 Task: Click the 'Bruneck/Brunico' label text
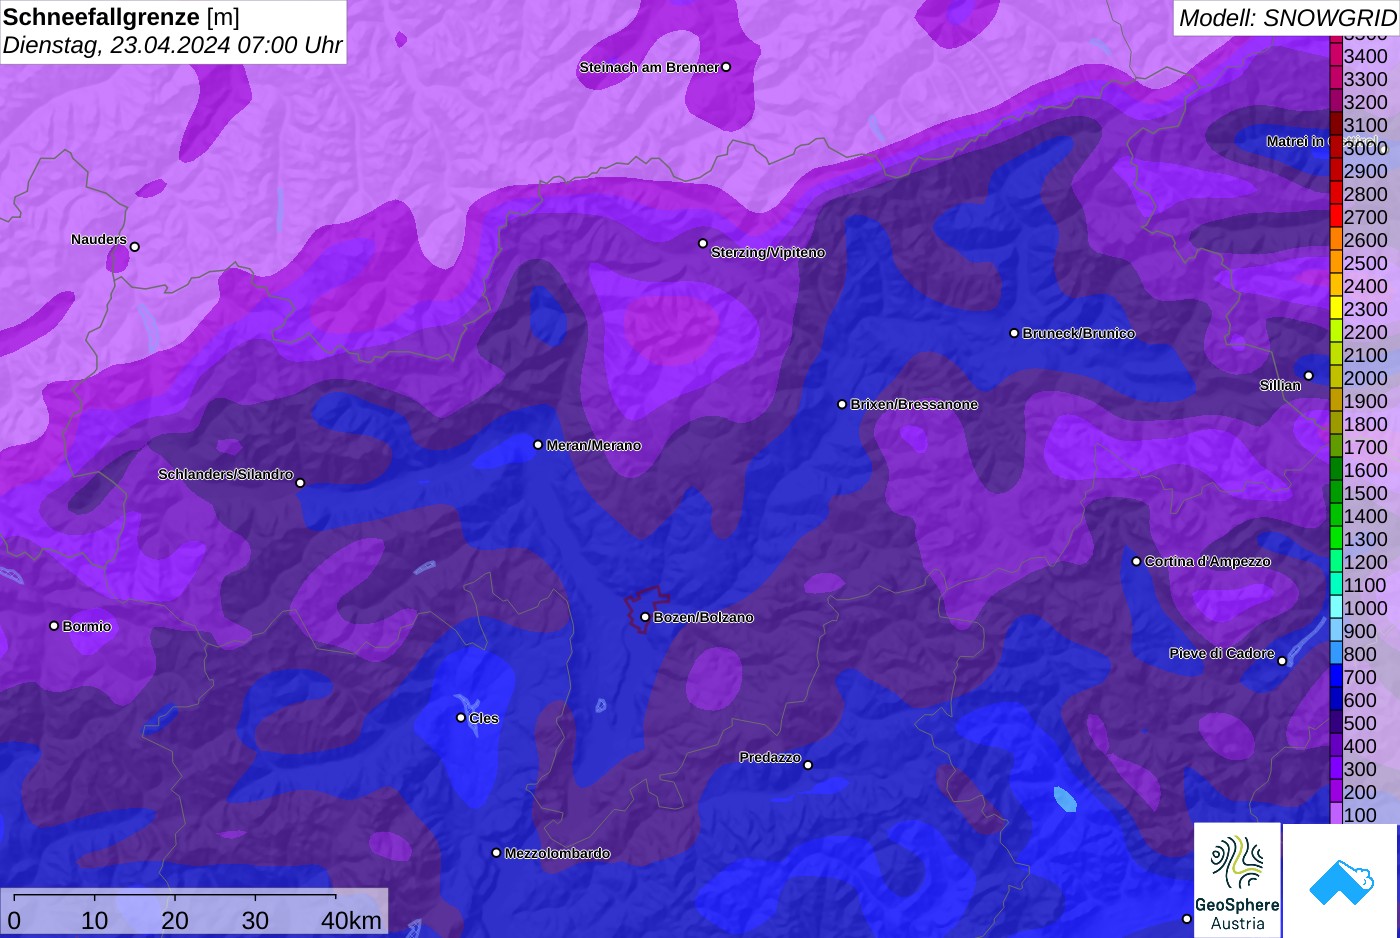tap(1079, 333)
